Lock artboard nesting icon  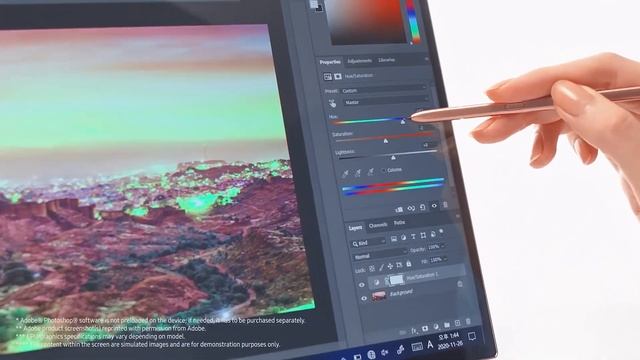click(399, 265)
